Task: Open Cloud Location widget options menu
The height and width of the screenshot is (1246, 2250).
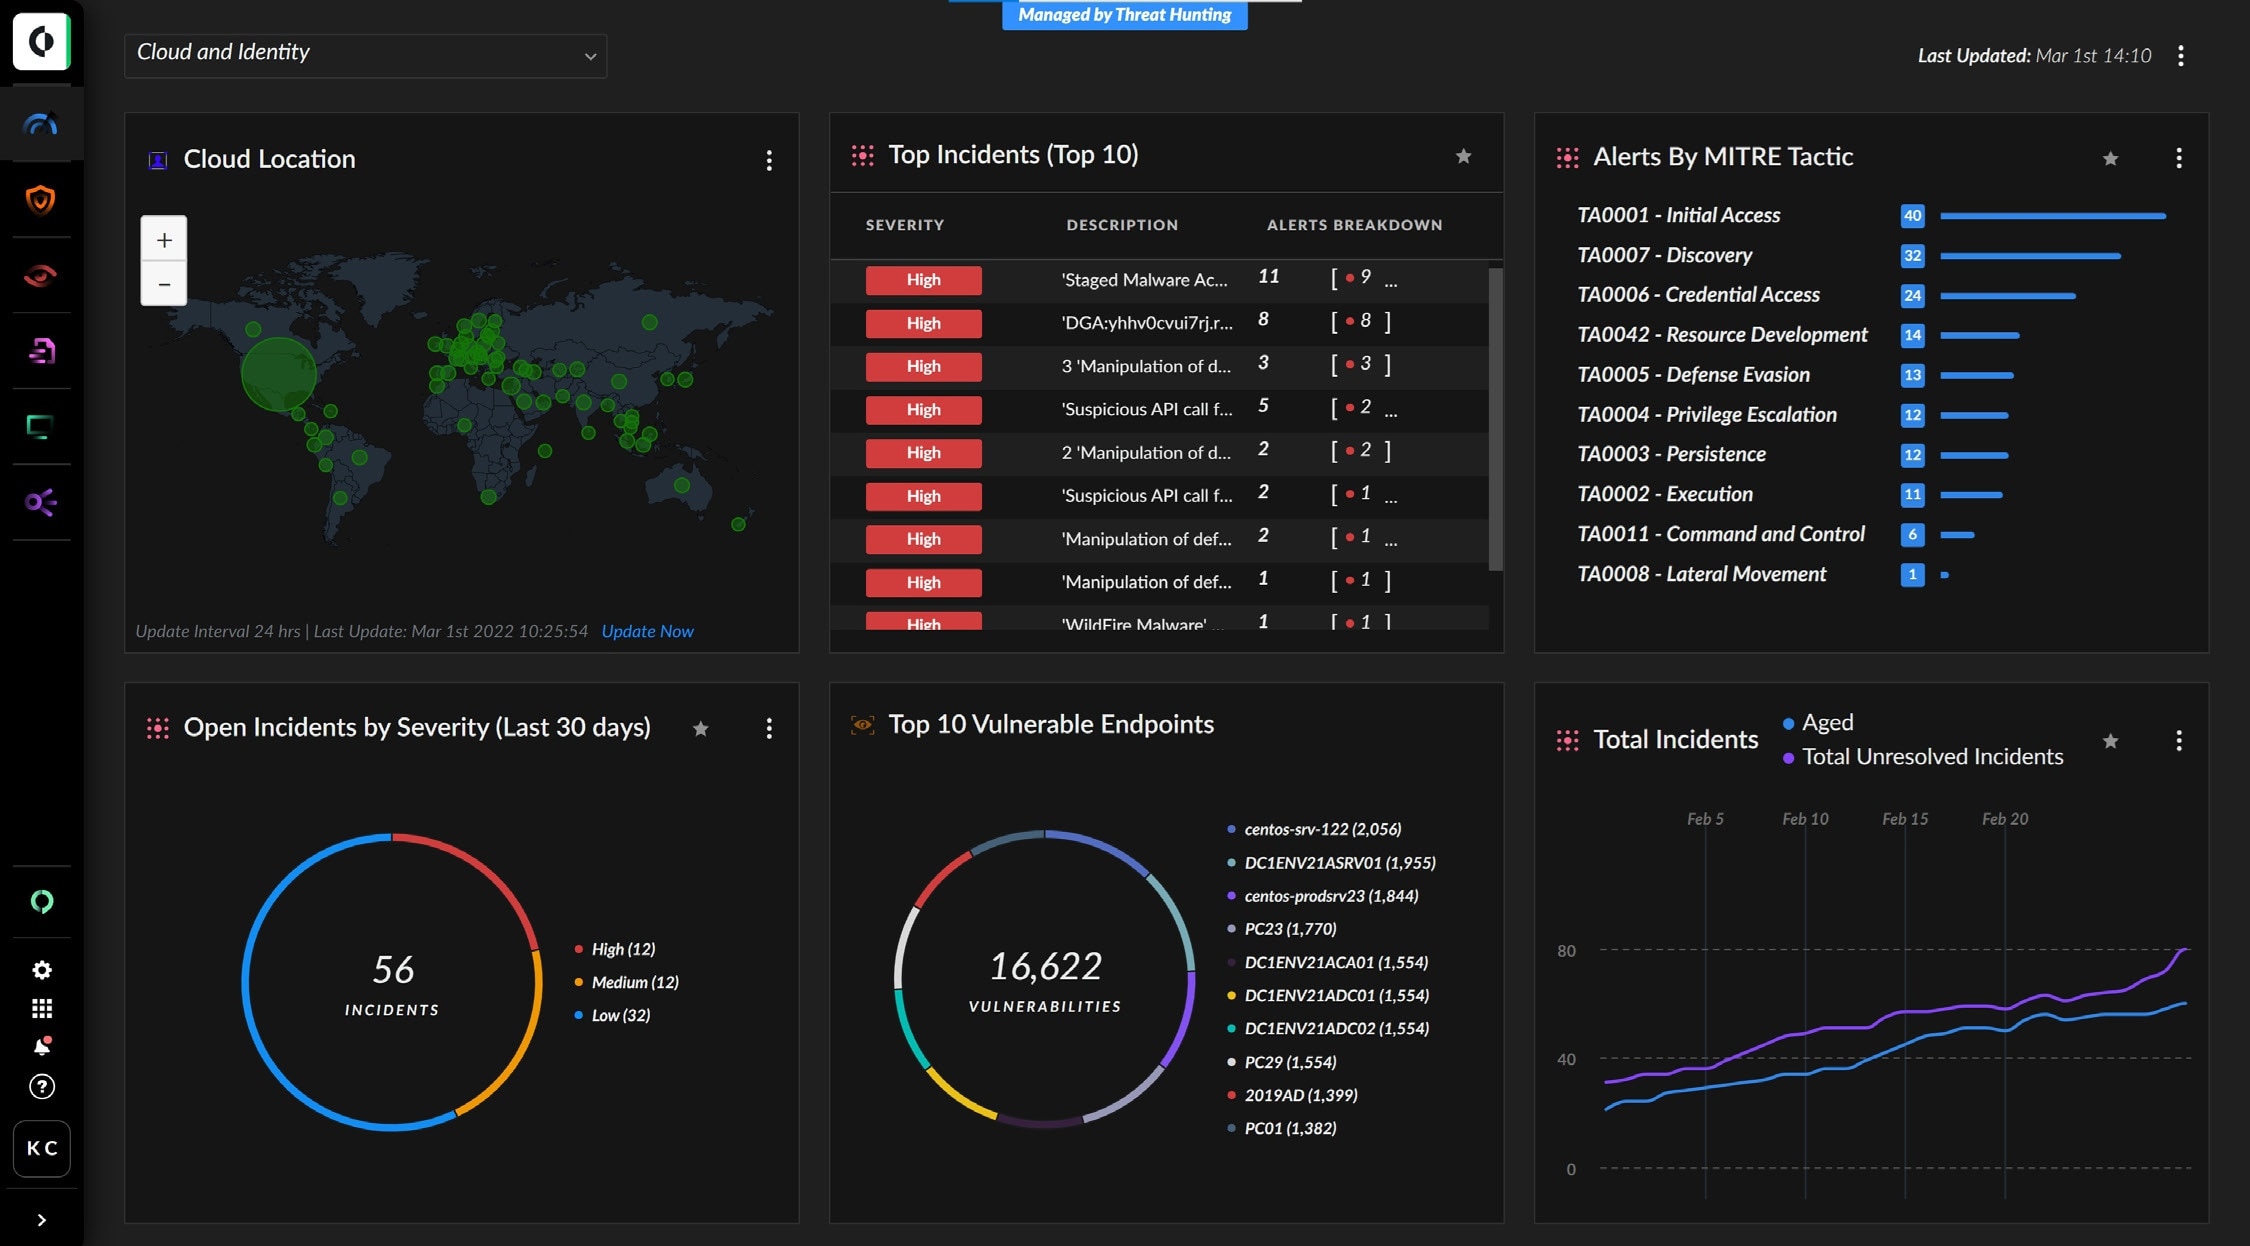Action: pyautogui.click(x=769, y=160)
